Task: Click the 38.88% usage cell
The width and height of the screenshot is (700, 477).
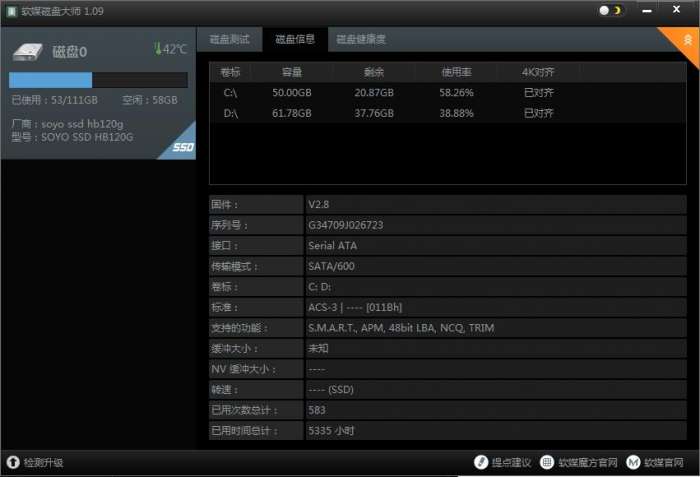Action: (x=456, y=113)
